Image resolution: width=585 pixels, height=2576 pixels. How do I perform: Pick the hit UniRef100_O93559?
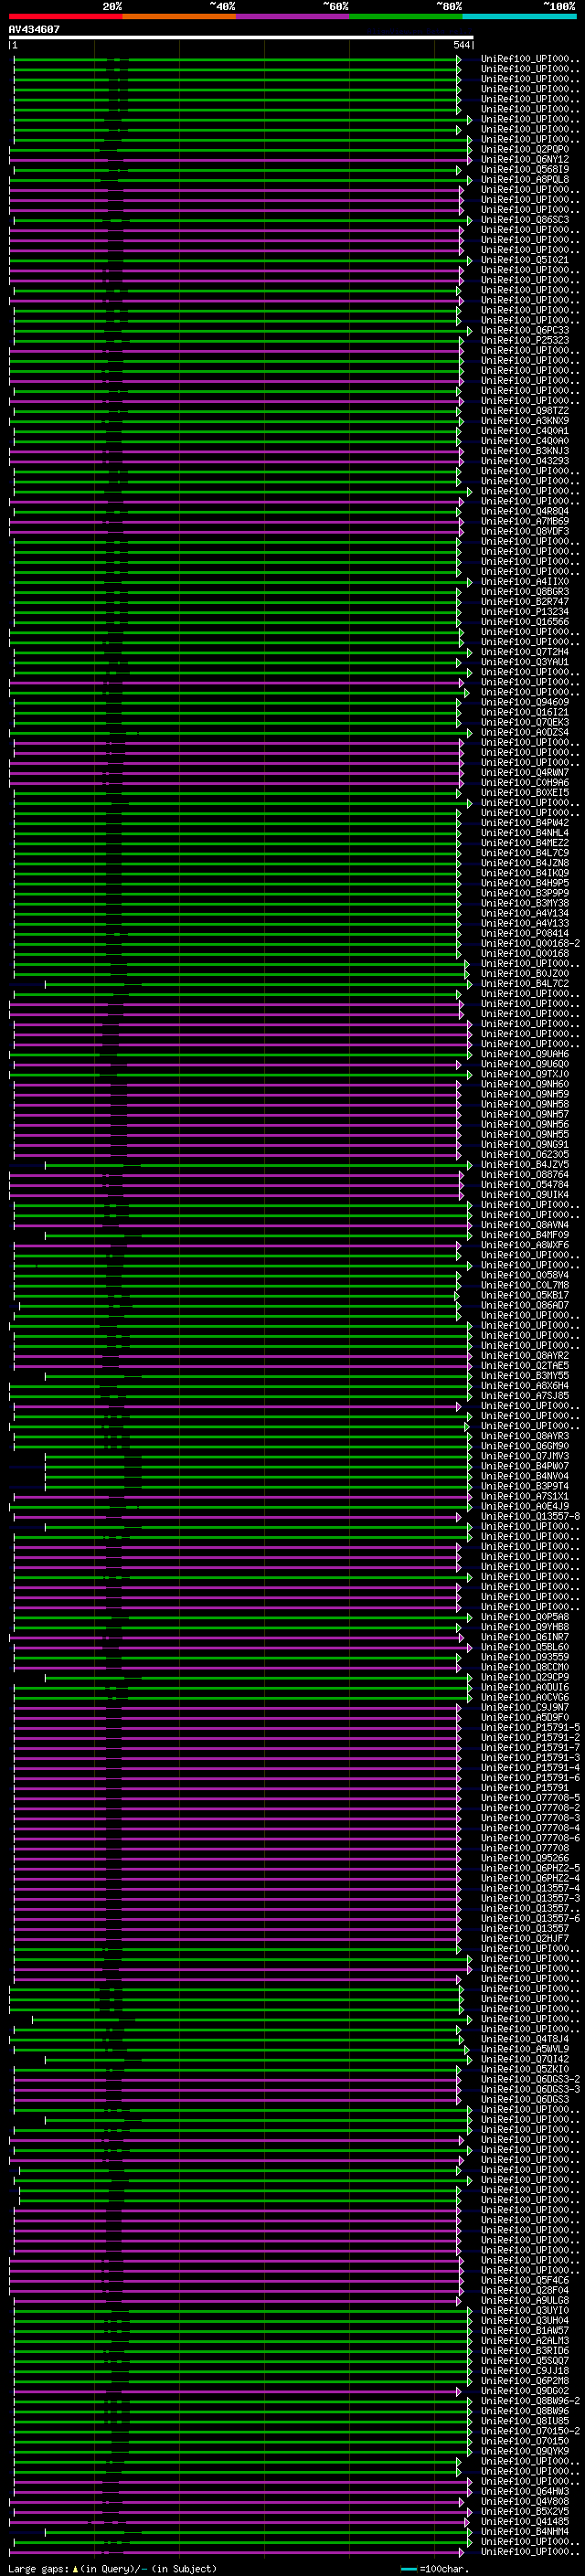tap(525, 1657)
